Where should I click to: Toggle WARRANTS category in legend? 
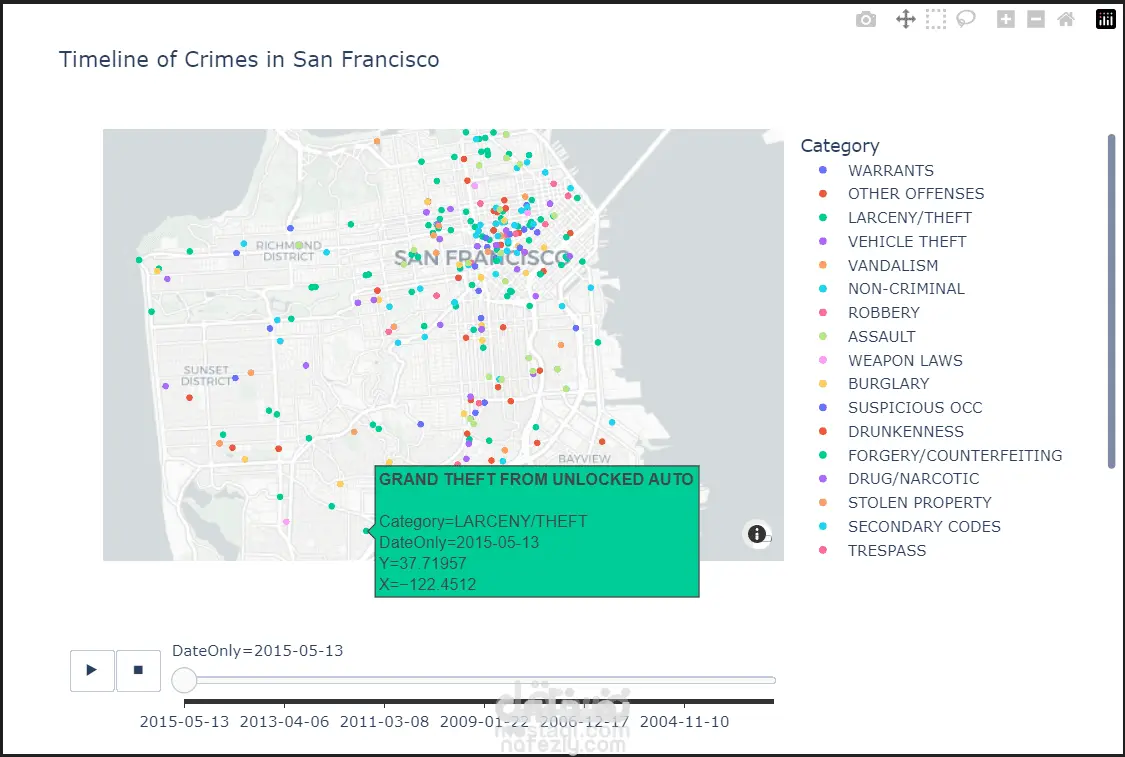point(890,170)
